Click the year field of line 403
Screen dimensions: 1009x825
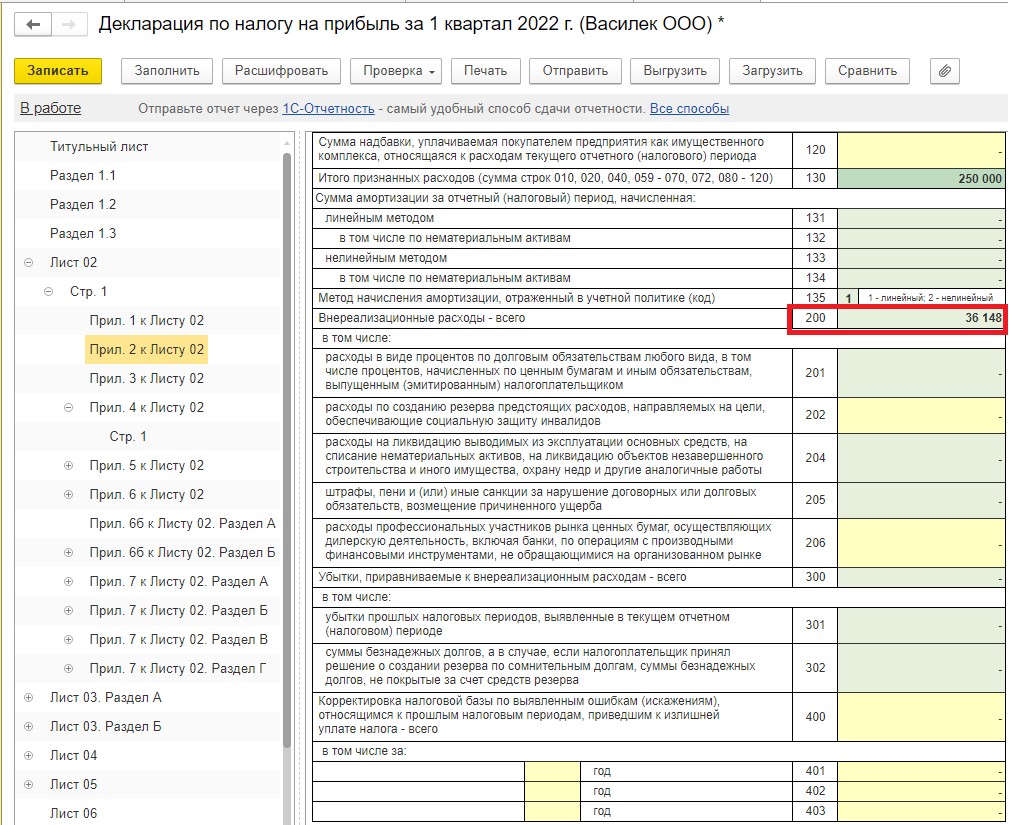(x=552, y=811)
